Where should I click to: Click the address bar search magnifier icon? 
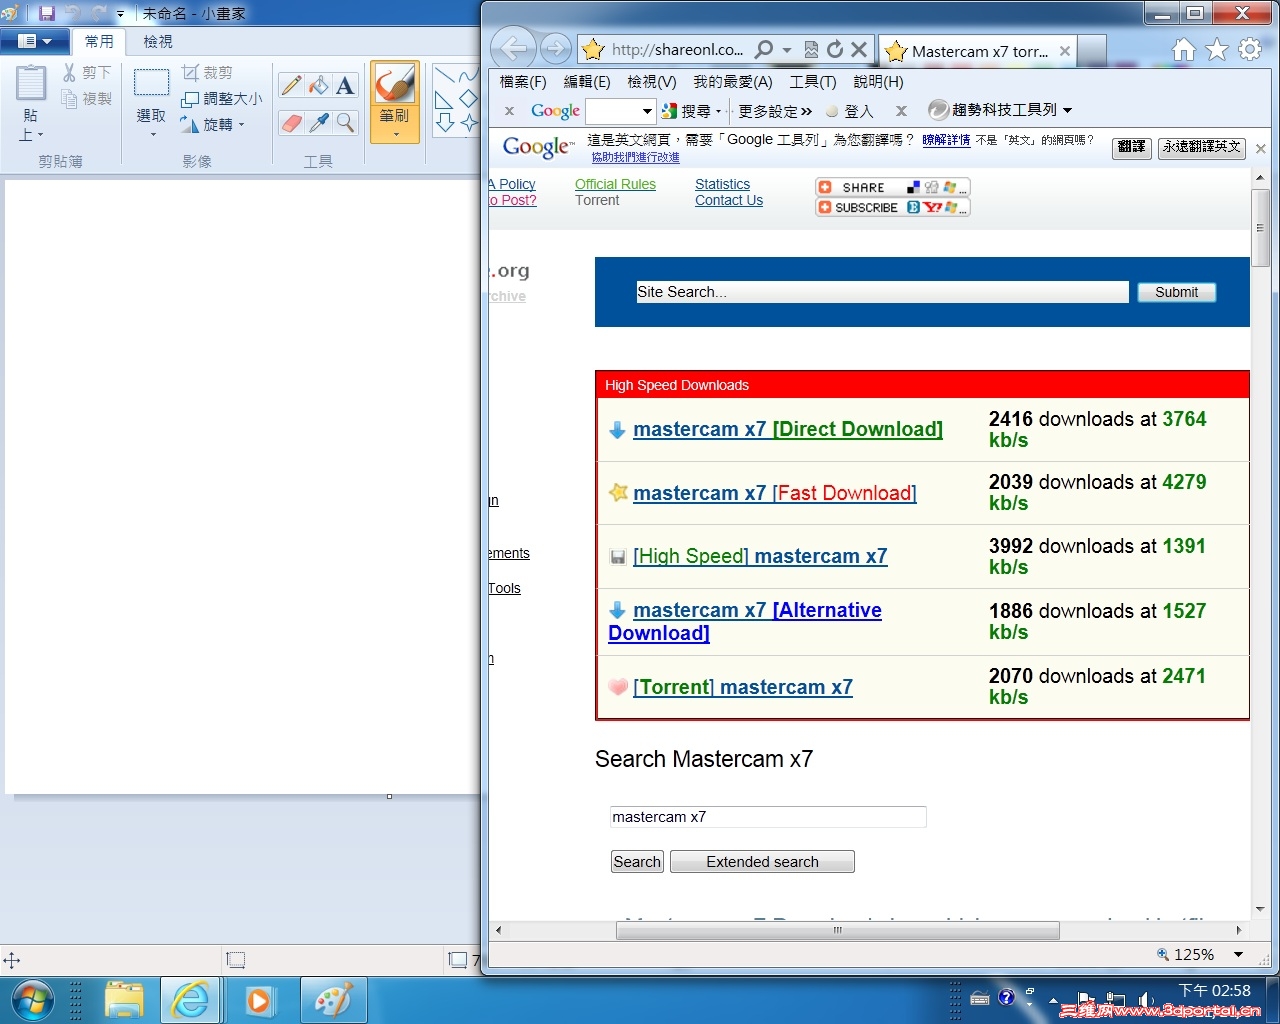(764, 49)
